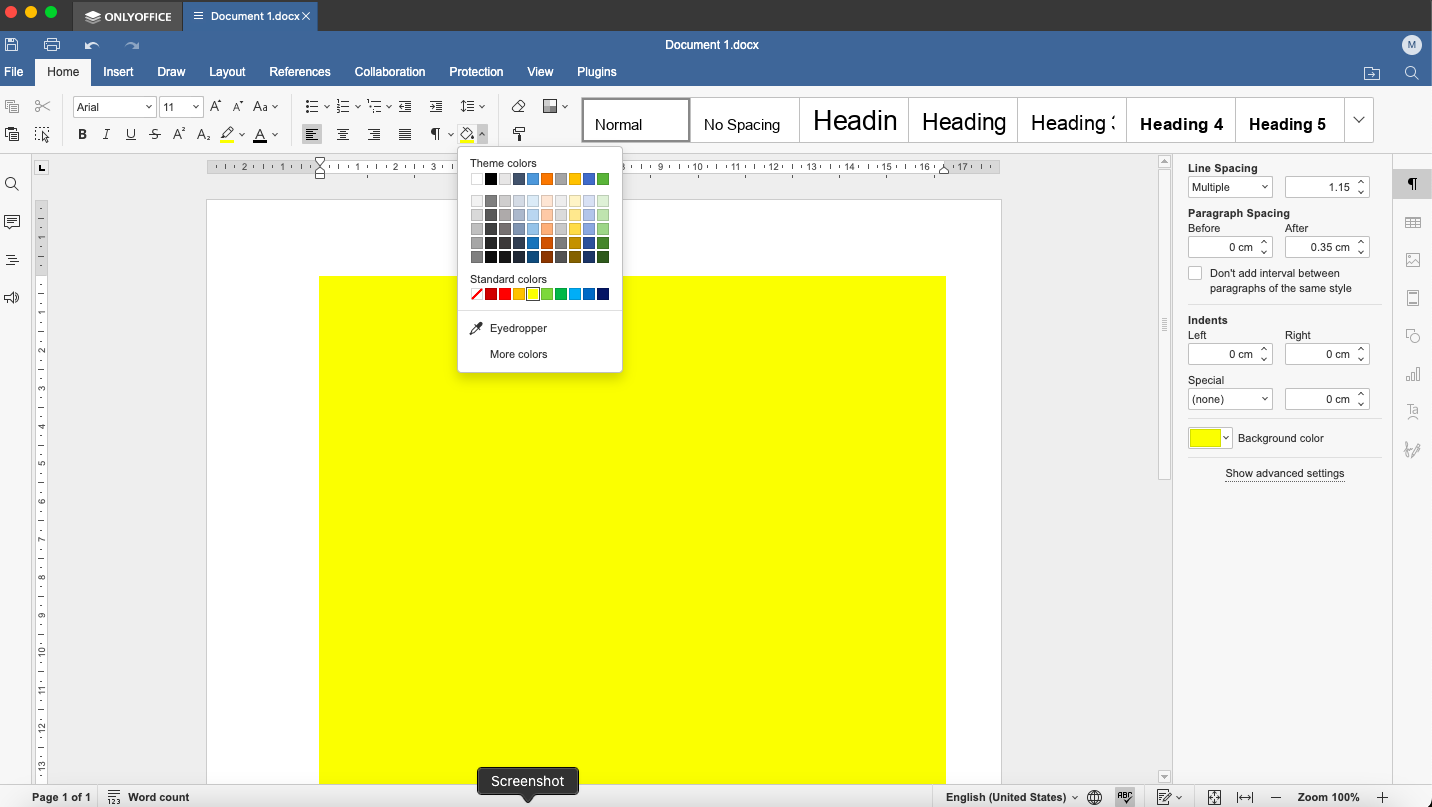Toggle left paragraph alignment
Image resolution: width=1432 pixels, height=807 pixels.
point(312,134)
